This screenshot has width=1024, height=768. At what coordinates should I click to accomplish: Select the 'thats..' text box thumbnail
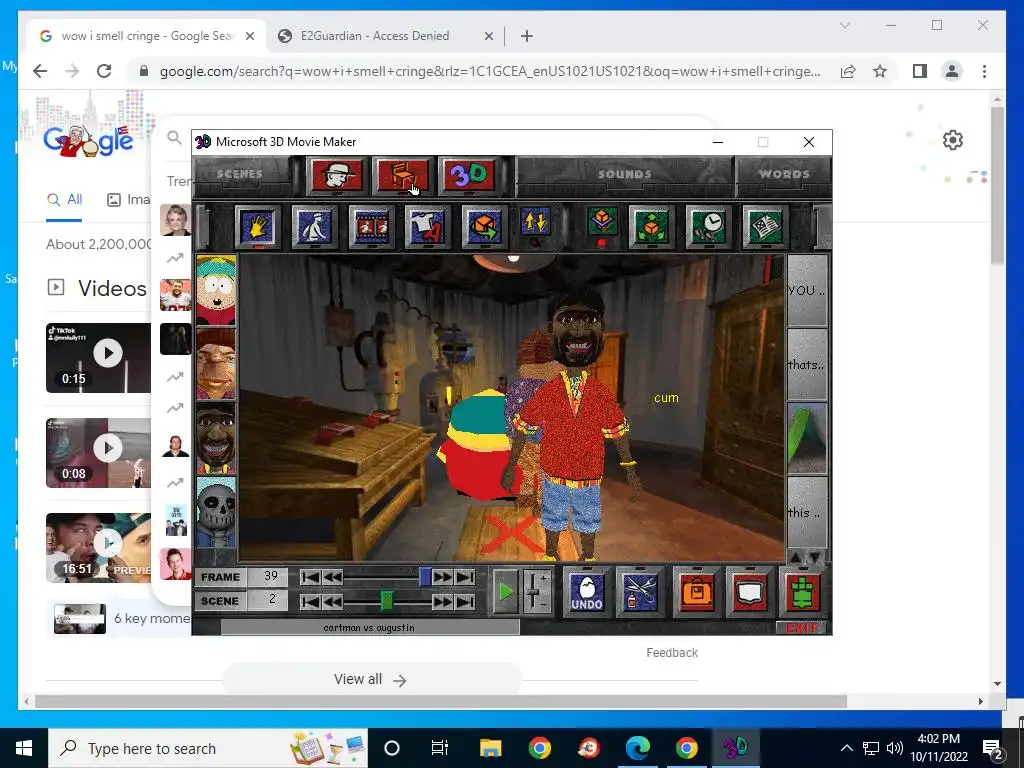[807, 364]
